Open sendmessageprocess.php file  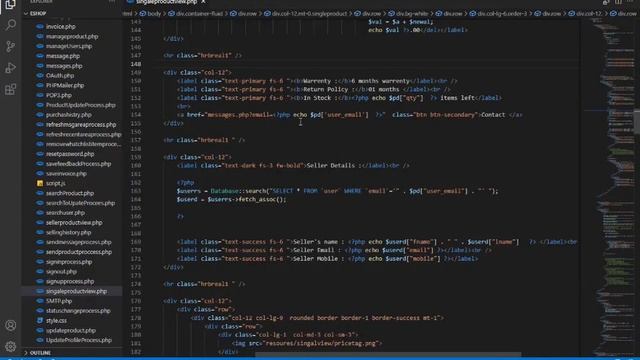click(x=78, y=242)
